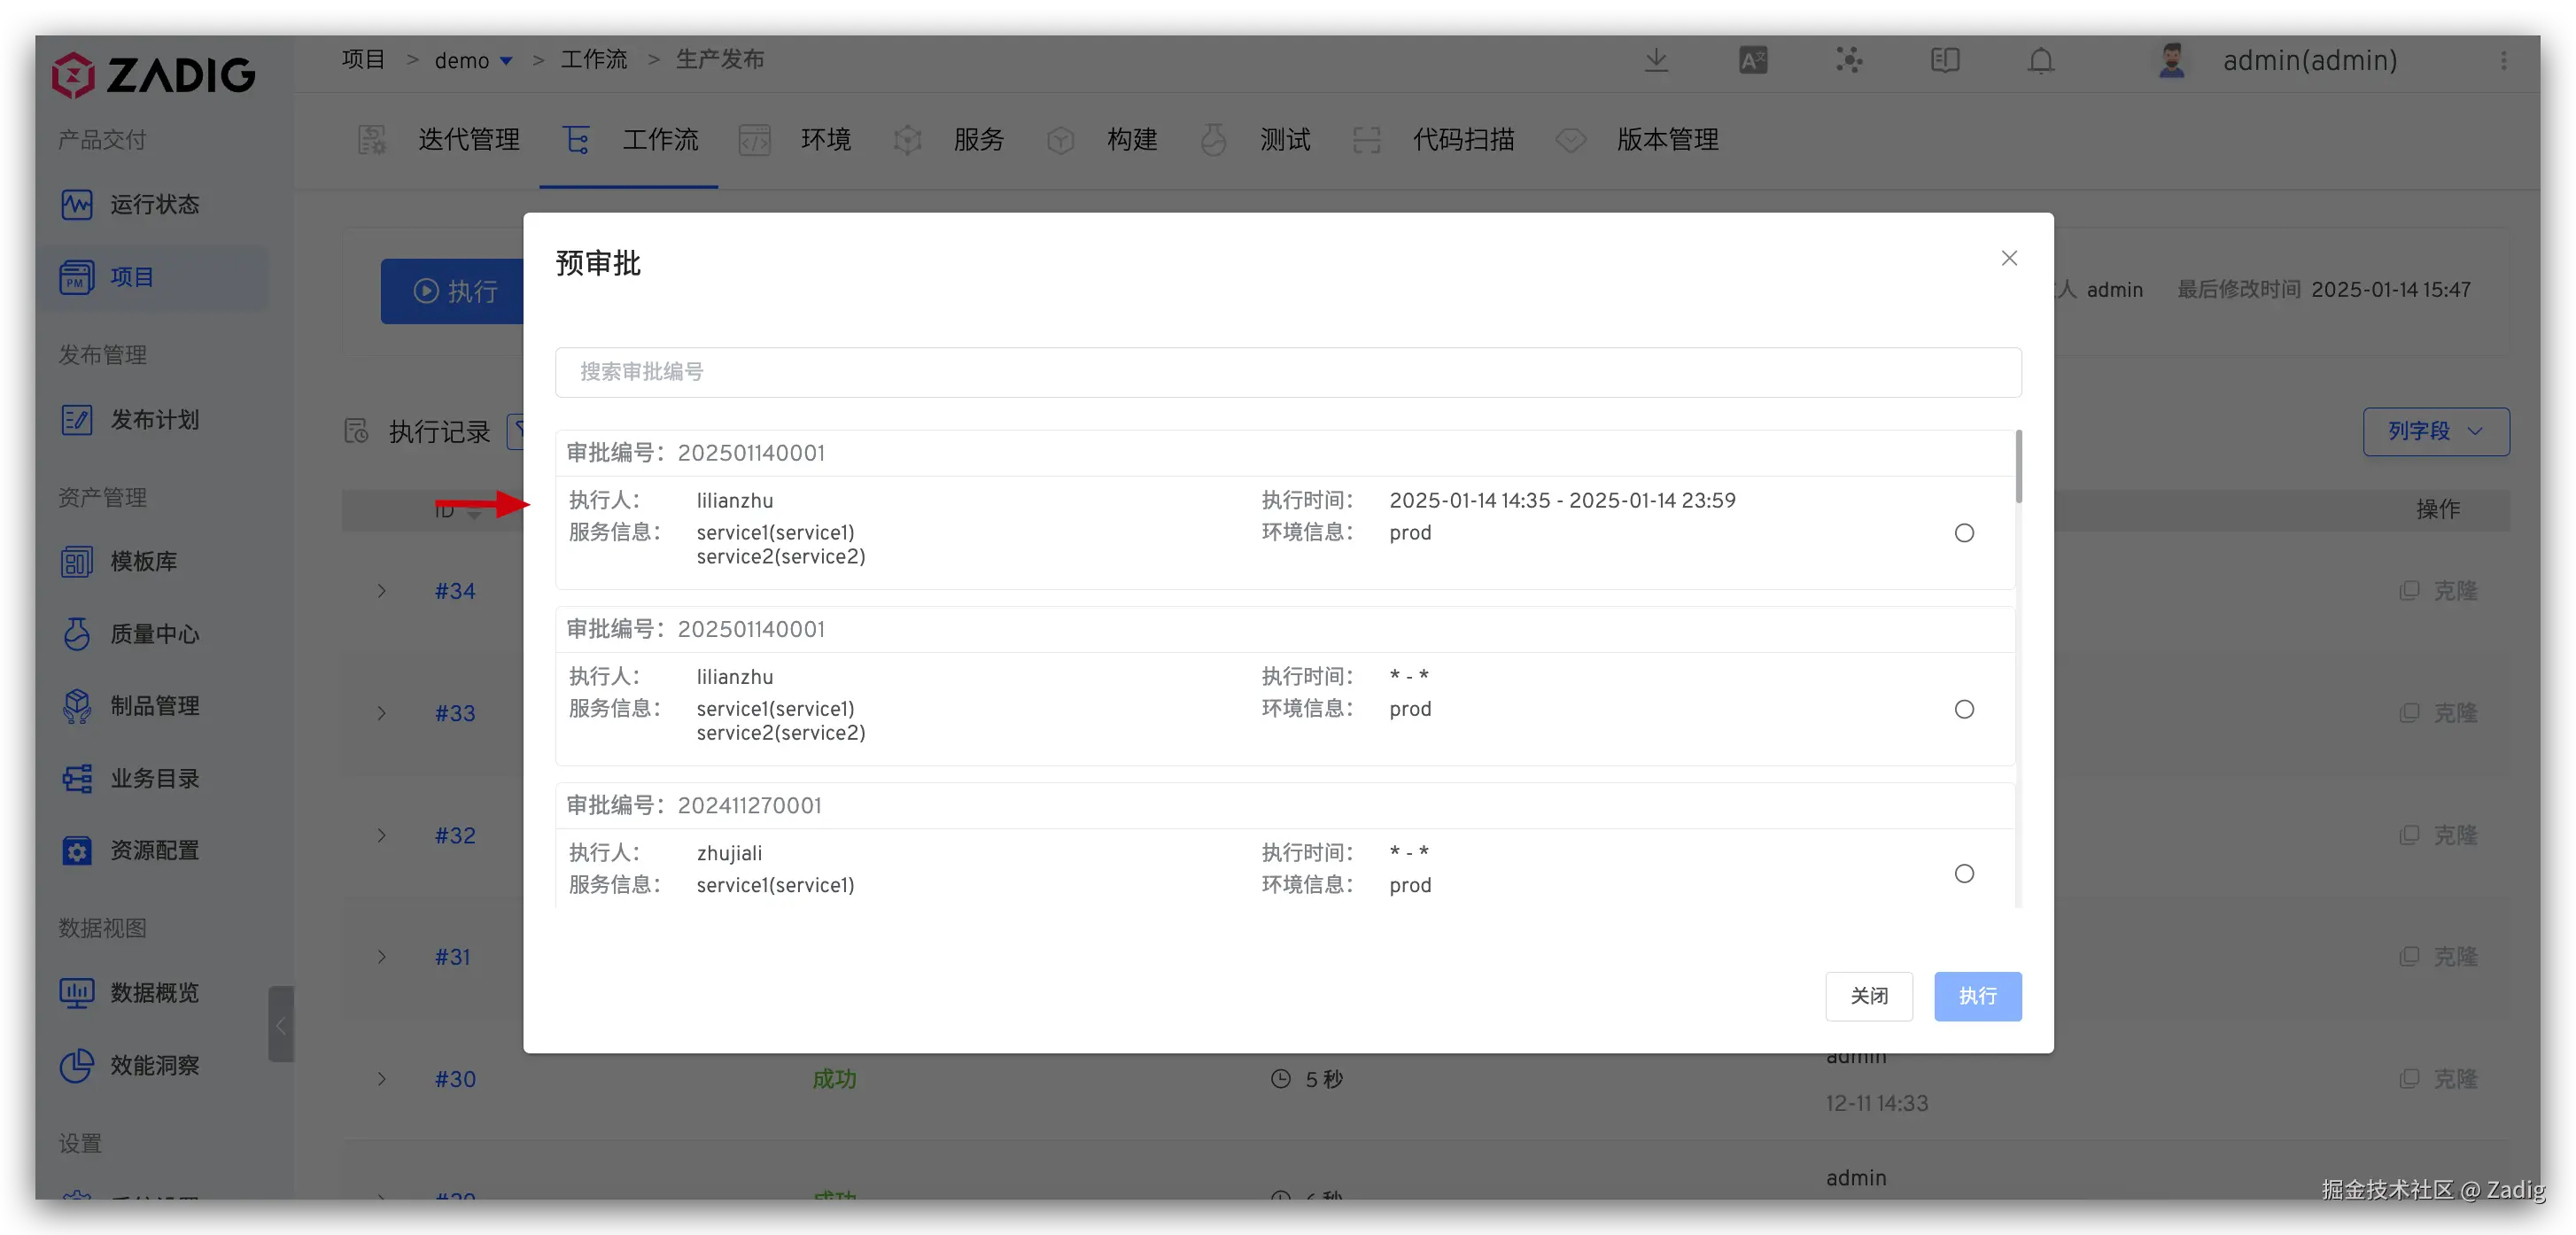The height and width of the screenshot is (1235, 2576).
Task: Select approval 202411270001 radio button
Action: pos(1963,873)
